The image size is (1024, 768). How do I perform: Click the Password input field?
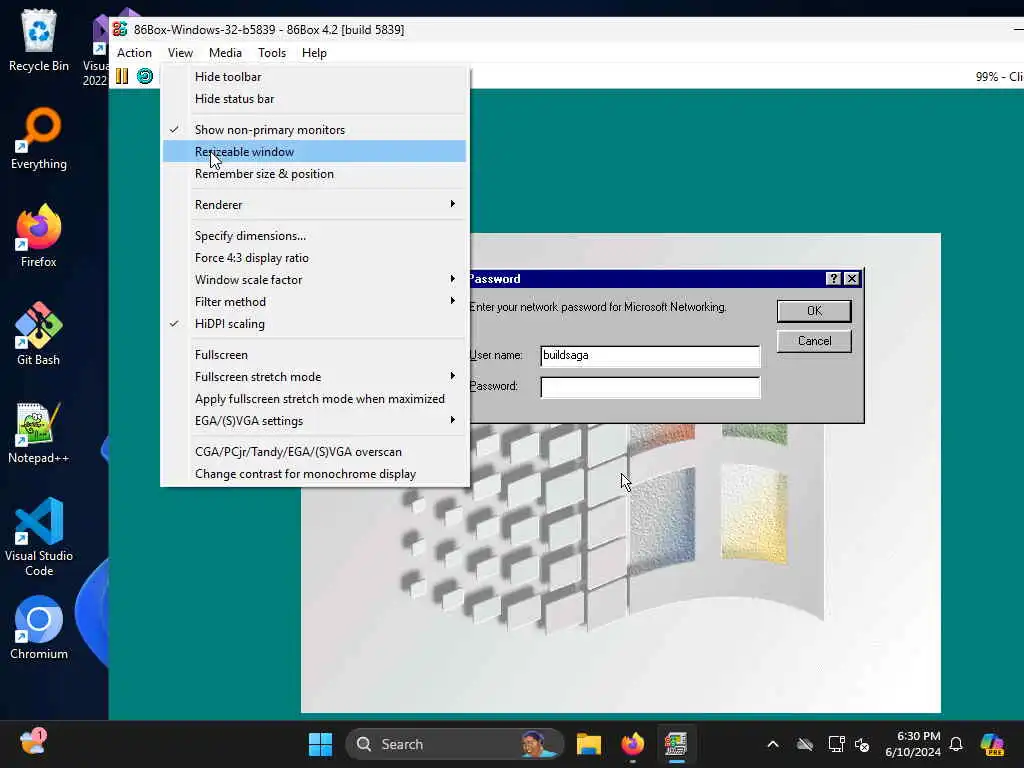point(650,387)
